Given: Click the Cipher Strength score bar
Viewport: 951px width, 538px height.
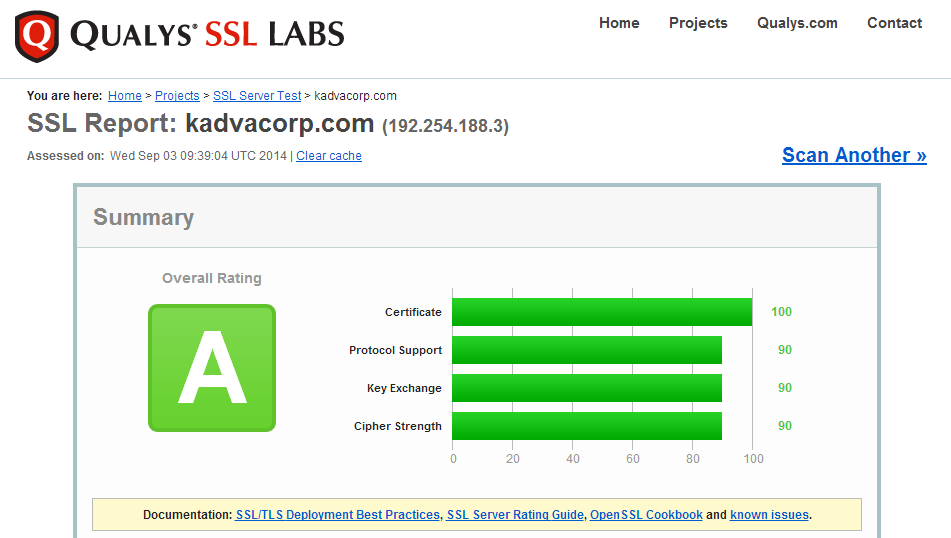Looking at the screenshot, I should (x=587, y=426).
